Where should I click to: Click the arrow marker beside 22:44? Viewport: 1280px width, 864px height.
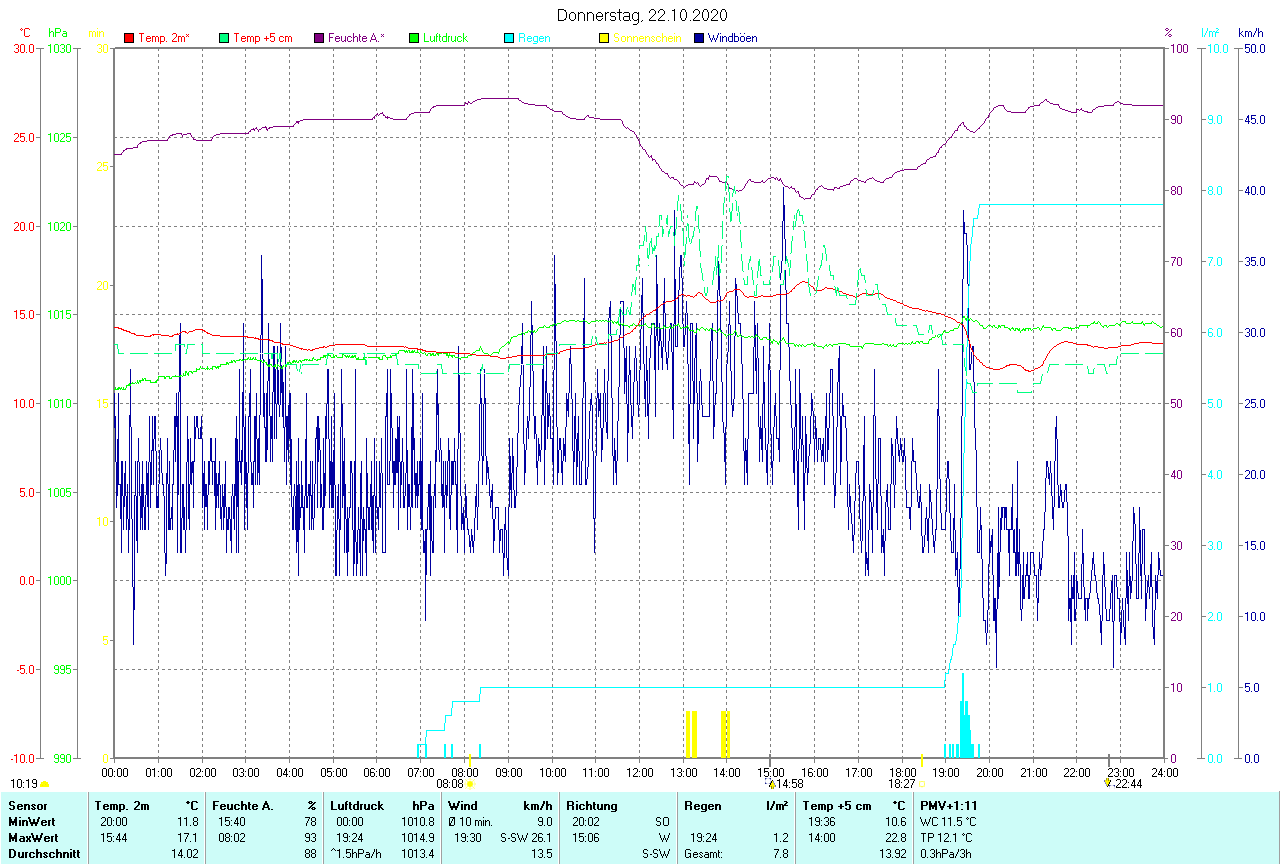pos(1108,784)
